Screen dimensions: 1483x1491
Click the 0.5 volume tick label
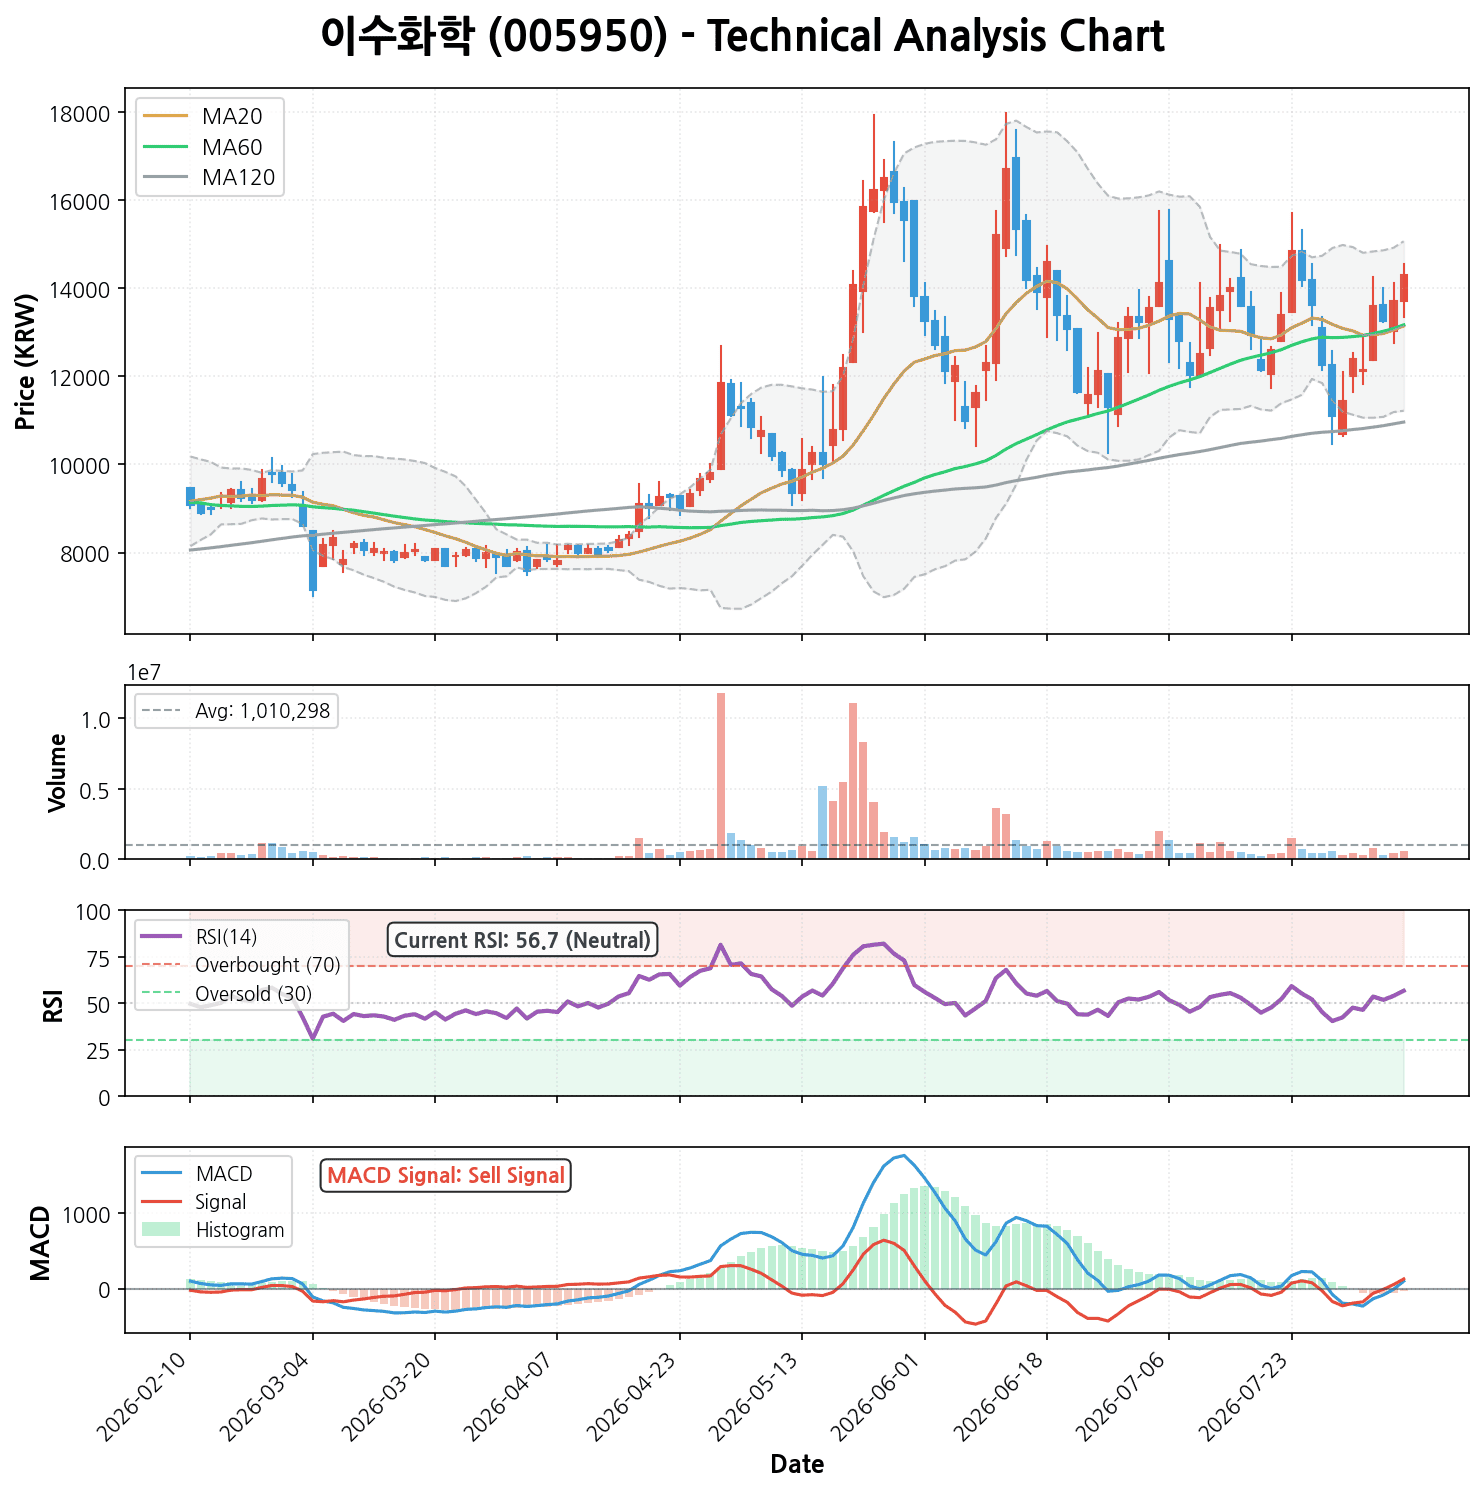(96, 790)
